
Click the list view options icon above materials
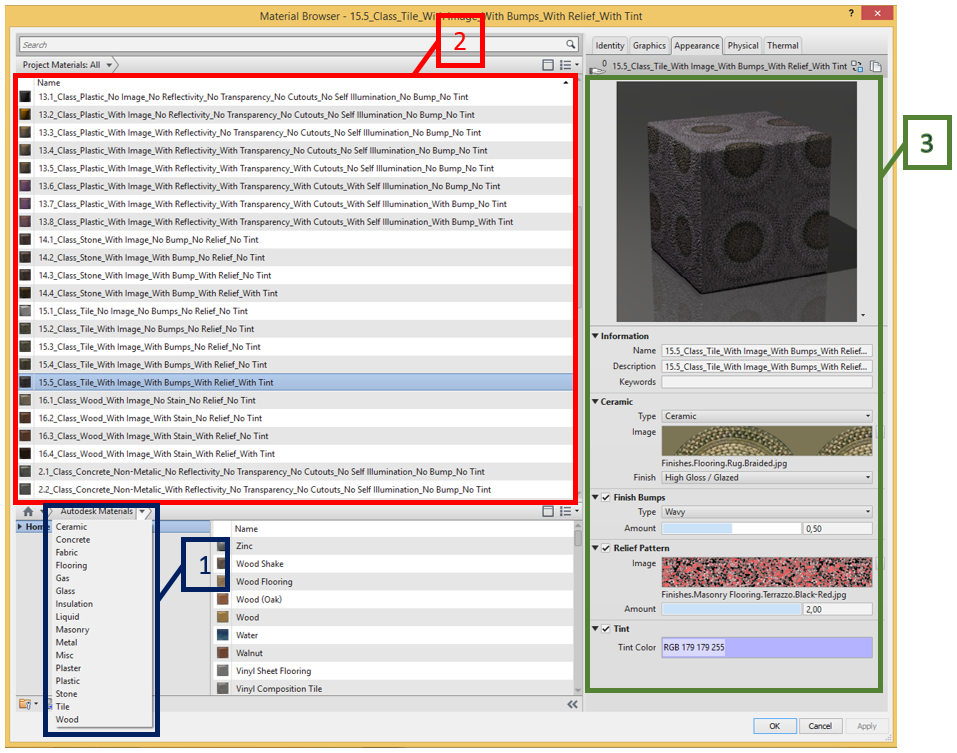(x=565, y=64)
